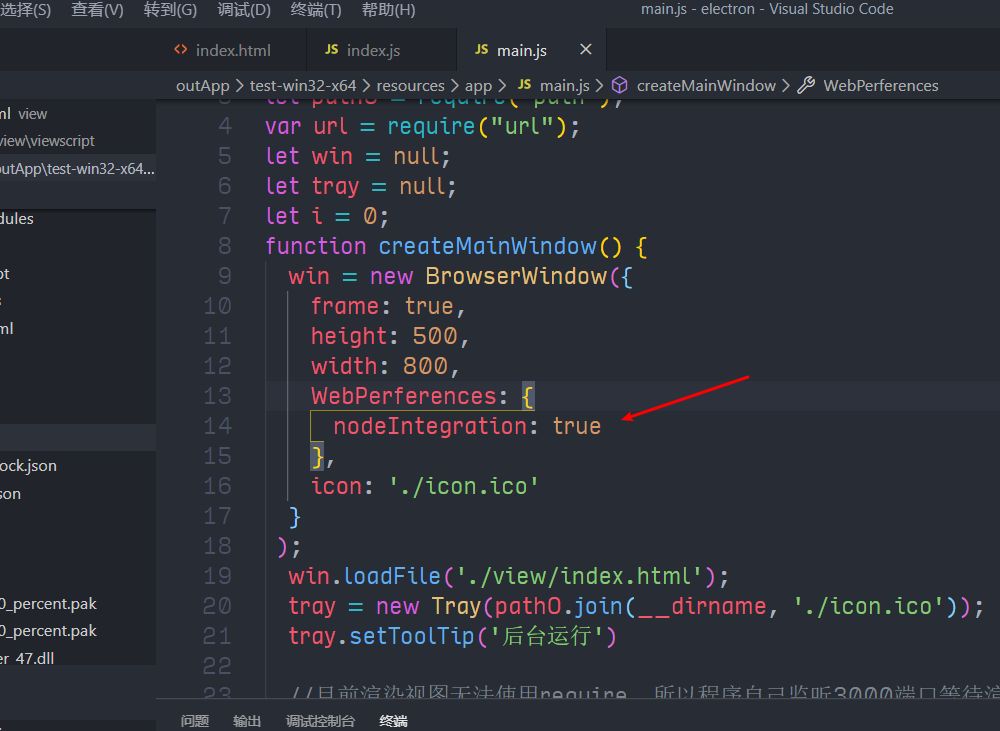Click resources in the breadcrumb
Image resolution: width=1000 pixels, height=731 pixels.
[410, 85]
